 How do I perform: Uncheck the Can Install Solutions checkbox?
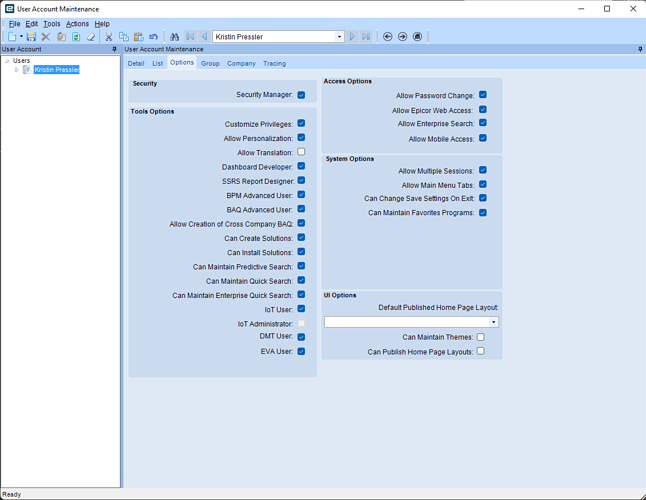point(301,252)
